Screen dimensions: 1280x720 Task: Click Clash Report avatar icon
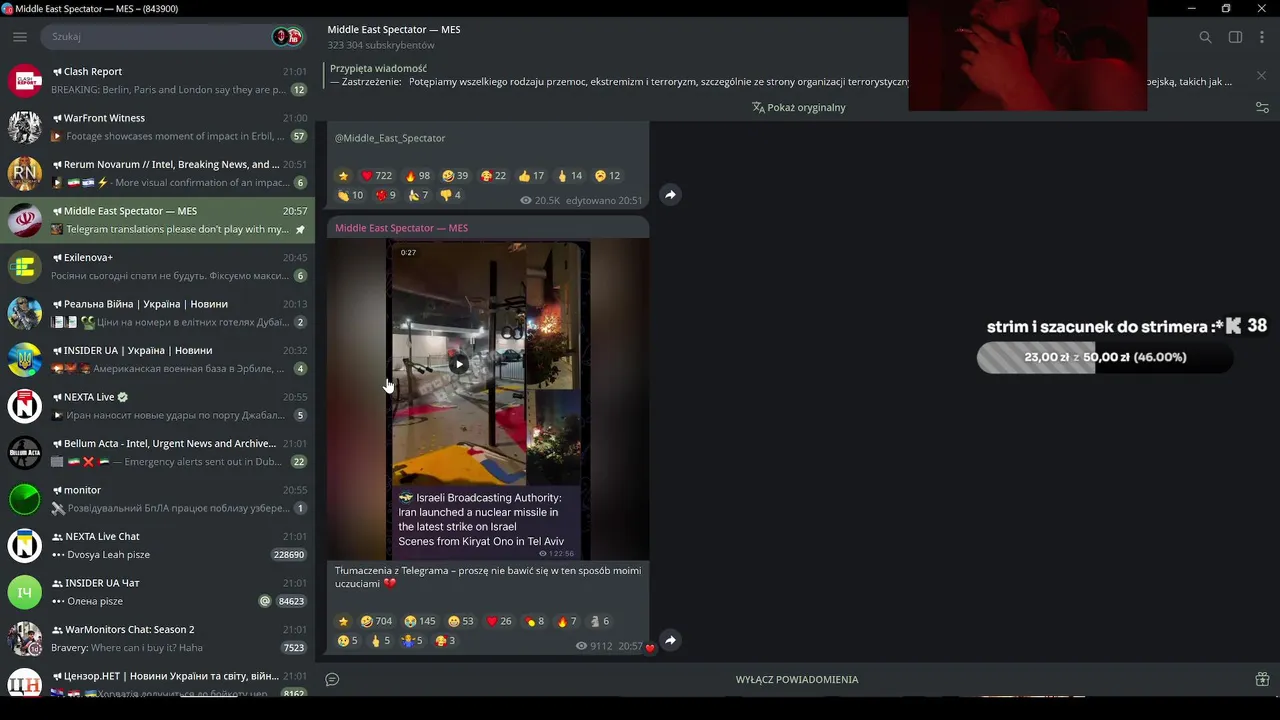point(25,80)
